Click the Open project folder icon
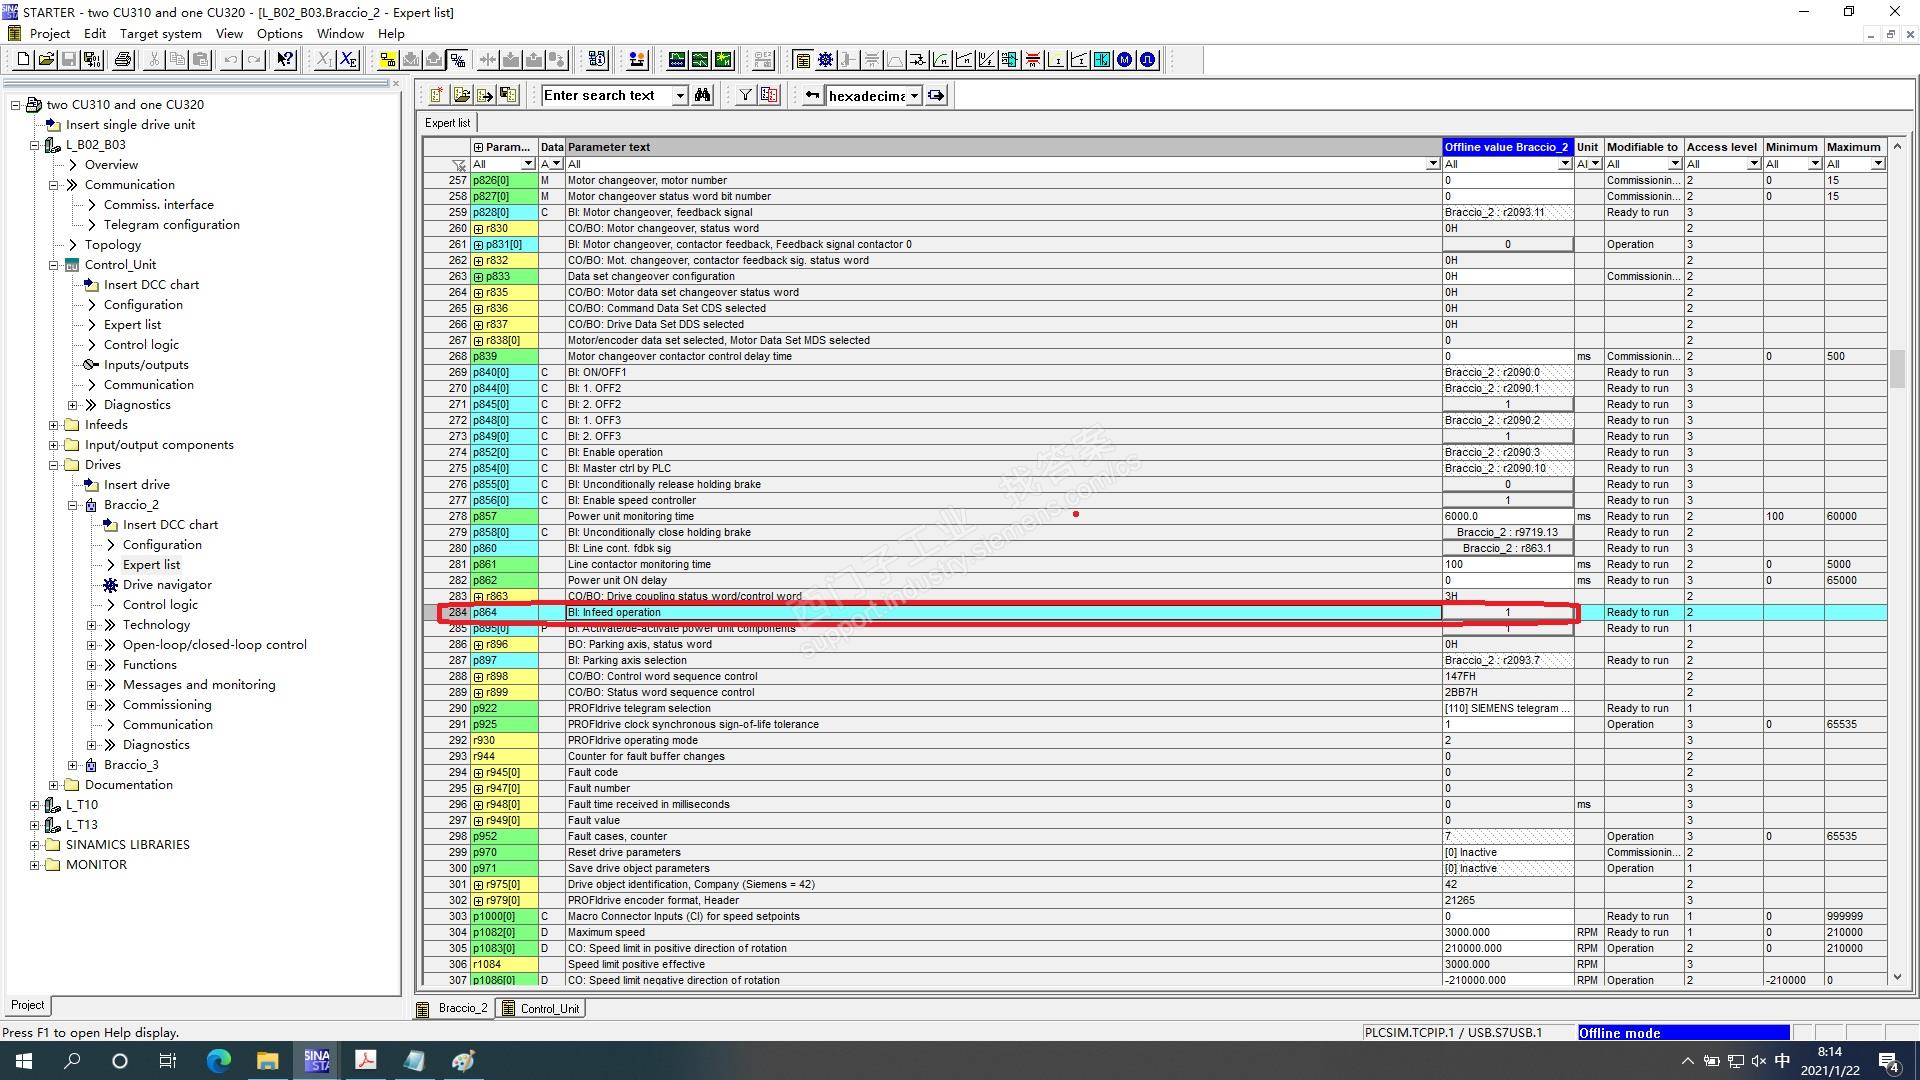Screen dimensions: 1920x1080 point(46,60)
